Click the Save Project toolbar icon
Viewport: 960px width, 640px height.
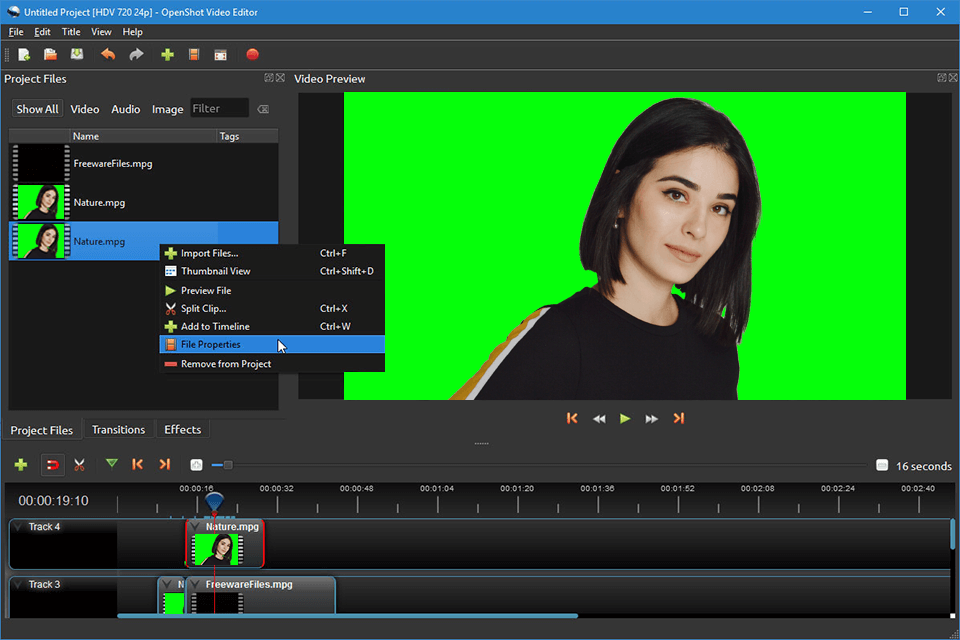click(77, 55)
